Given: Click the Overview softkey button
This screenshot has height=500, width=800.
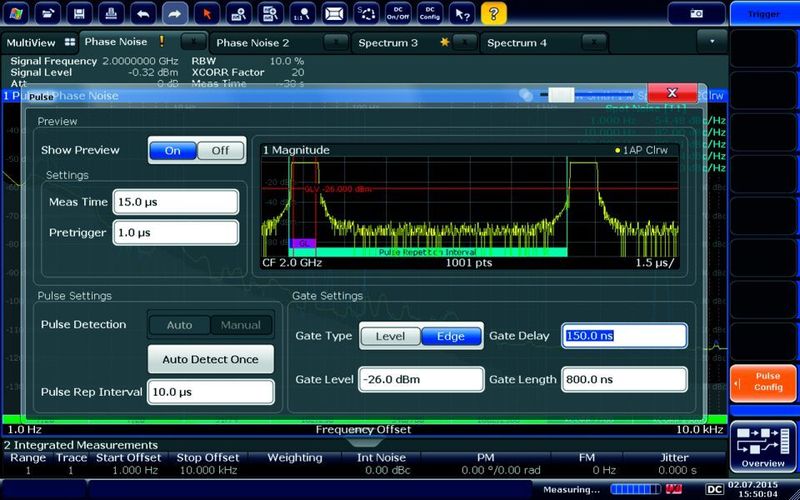Looking at the screenshot, I should [x=764, y=447].
